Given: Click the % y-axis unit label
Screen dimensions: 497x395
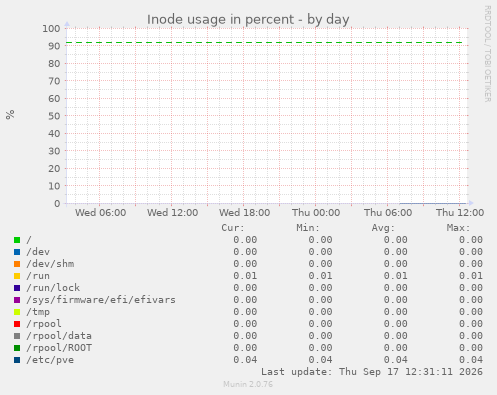Looking at the screenshot, I should click(x=10, y=114).
